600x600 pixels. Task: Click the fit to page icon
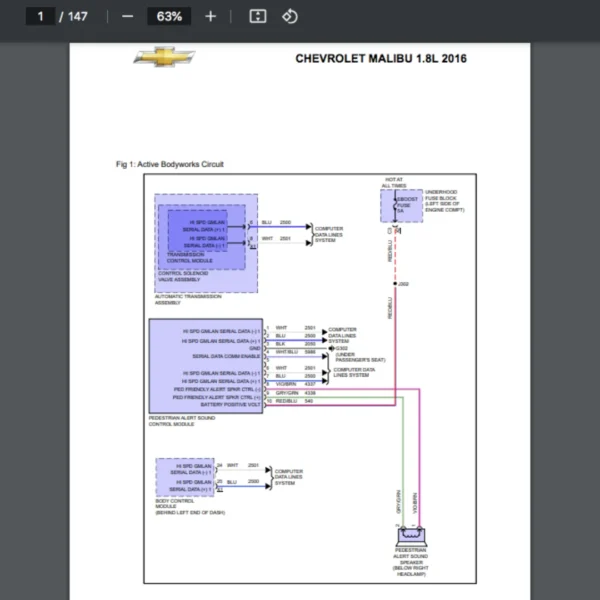[257, 16]
